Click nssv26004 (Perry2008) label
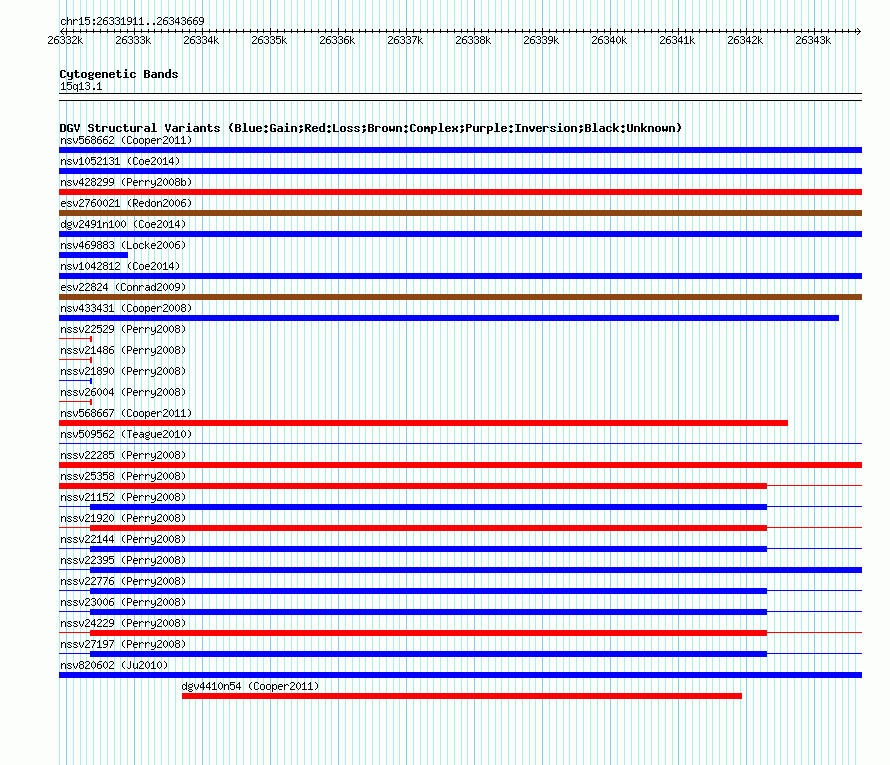The image size is (890, 765). click(x=123, y=392)
